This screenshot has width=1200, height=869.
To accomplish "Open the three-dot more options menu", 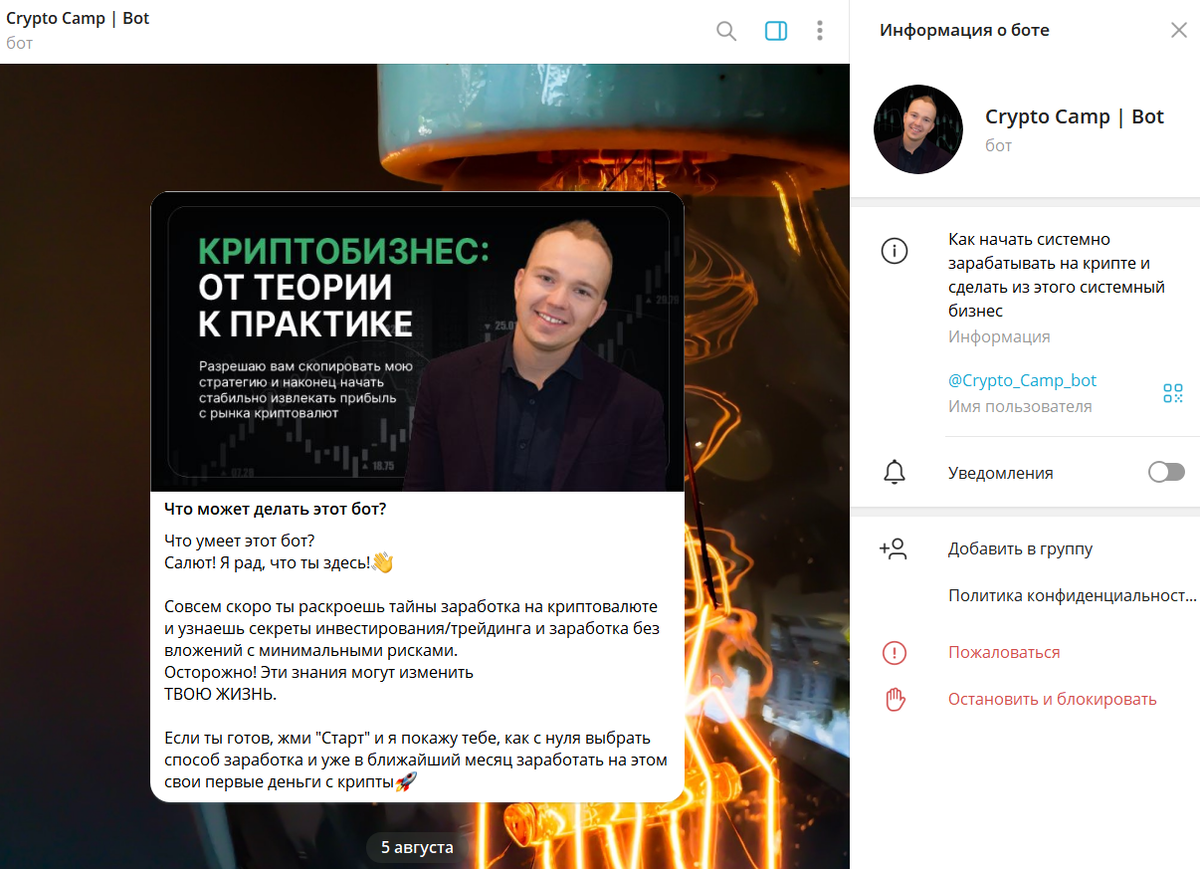I will 820,31.
